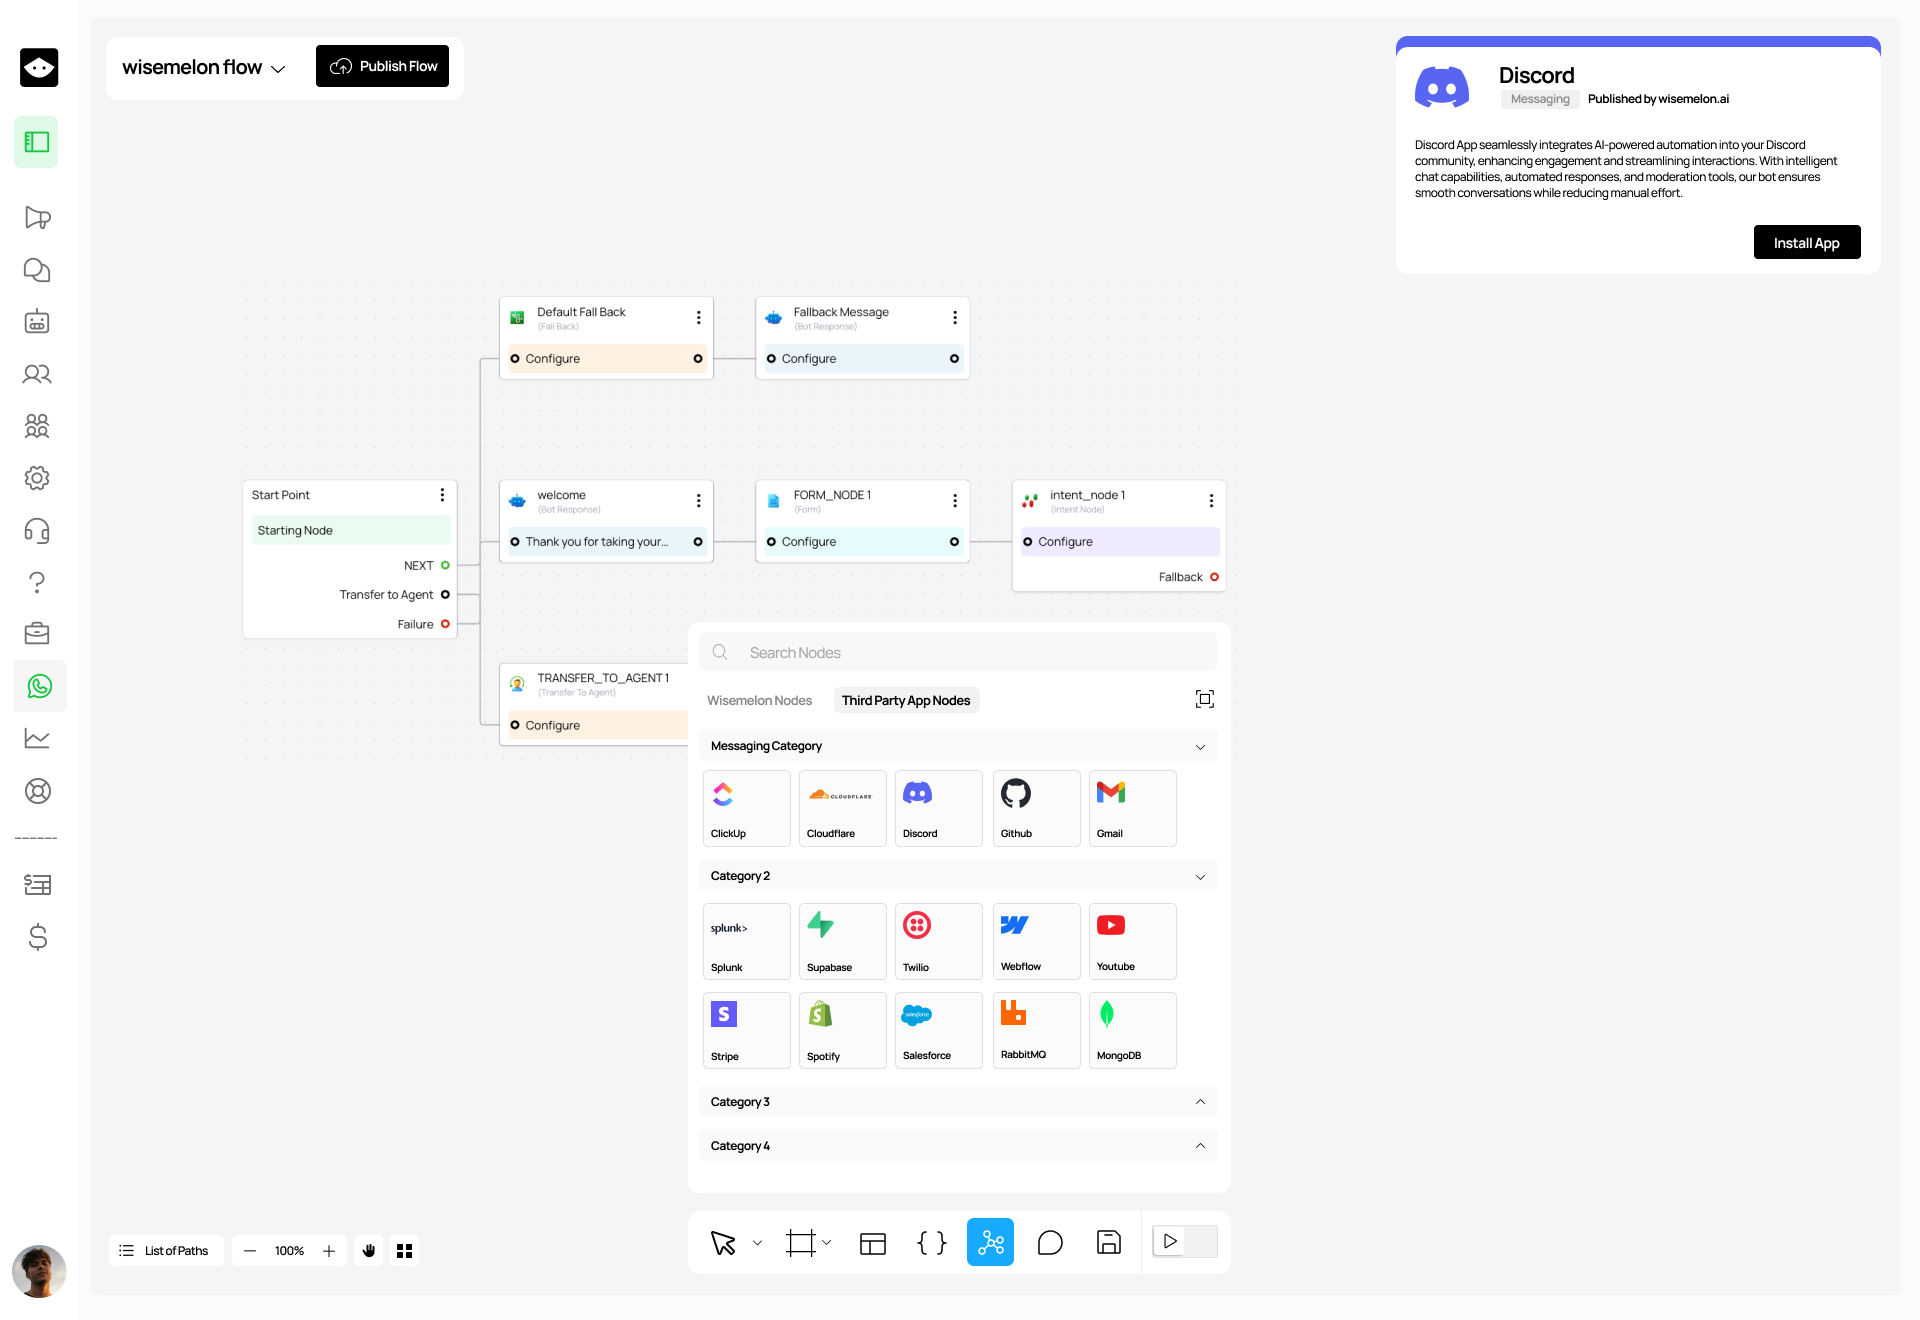Screen dimensions: 1920x1320
Task: Open the curly braces variables tool
Action: 931,1243
